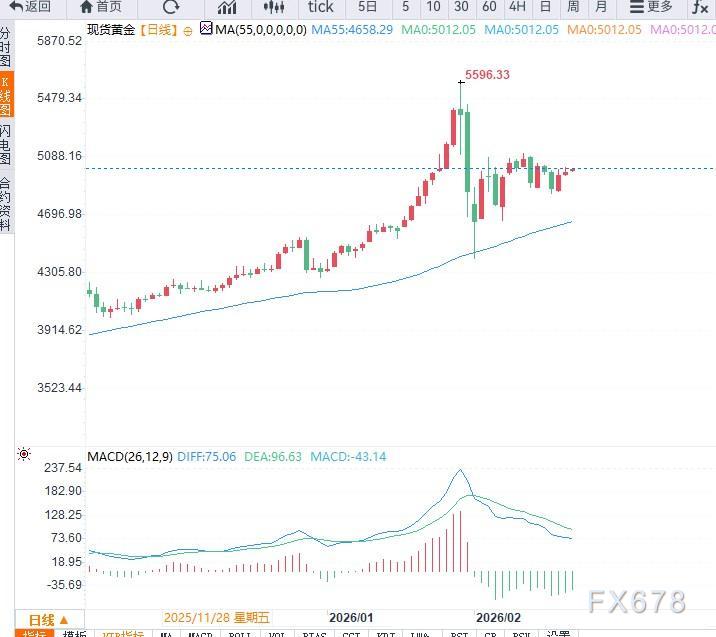
Task: Click the MACD panel settings sun icon
Action: (x=24, y=455)
